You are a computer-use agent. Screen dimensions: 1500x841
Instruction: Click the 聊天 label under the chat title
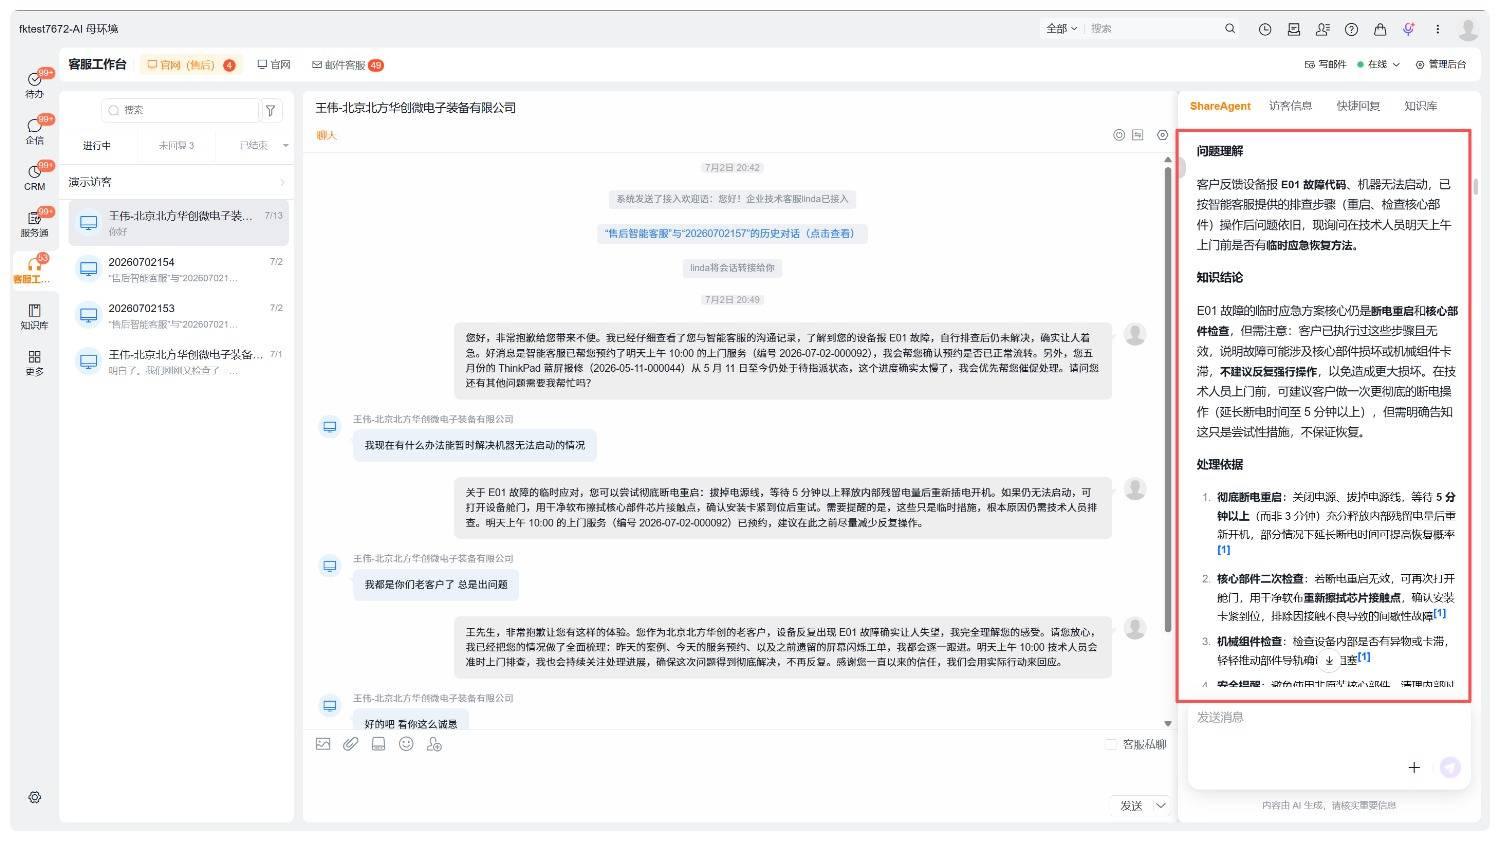pos(326,136)
